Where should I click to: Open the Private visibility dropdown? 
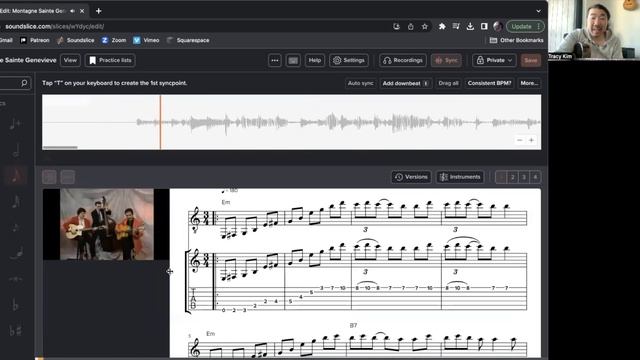click(494, 60)
